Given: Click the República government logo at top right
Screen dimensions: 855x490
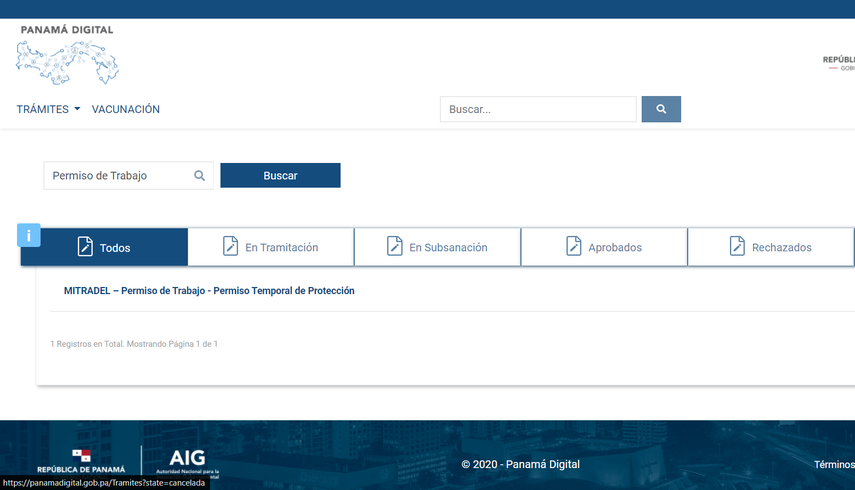Looking at the screenshot, I should 838,63.
